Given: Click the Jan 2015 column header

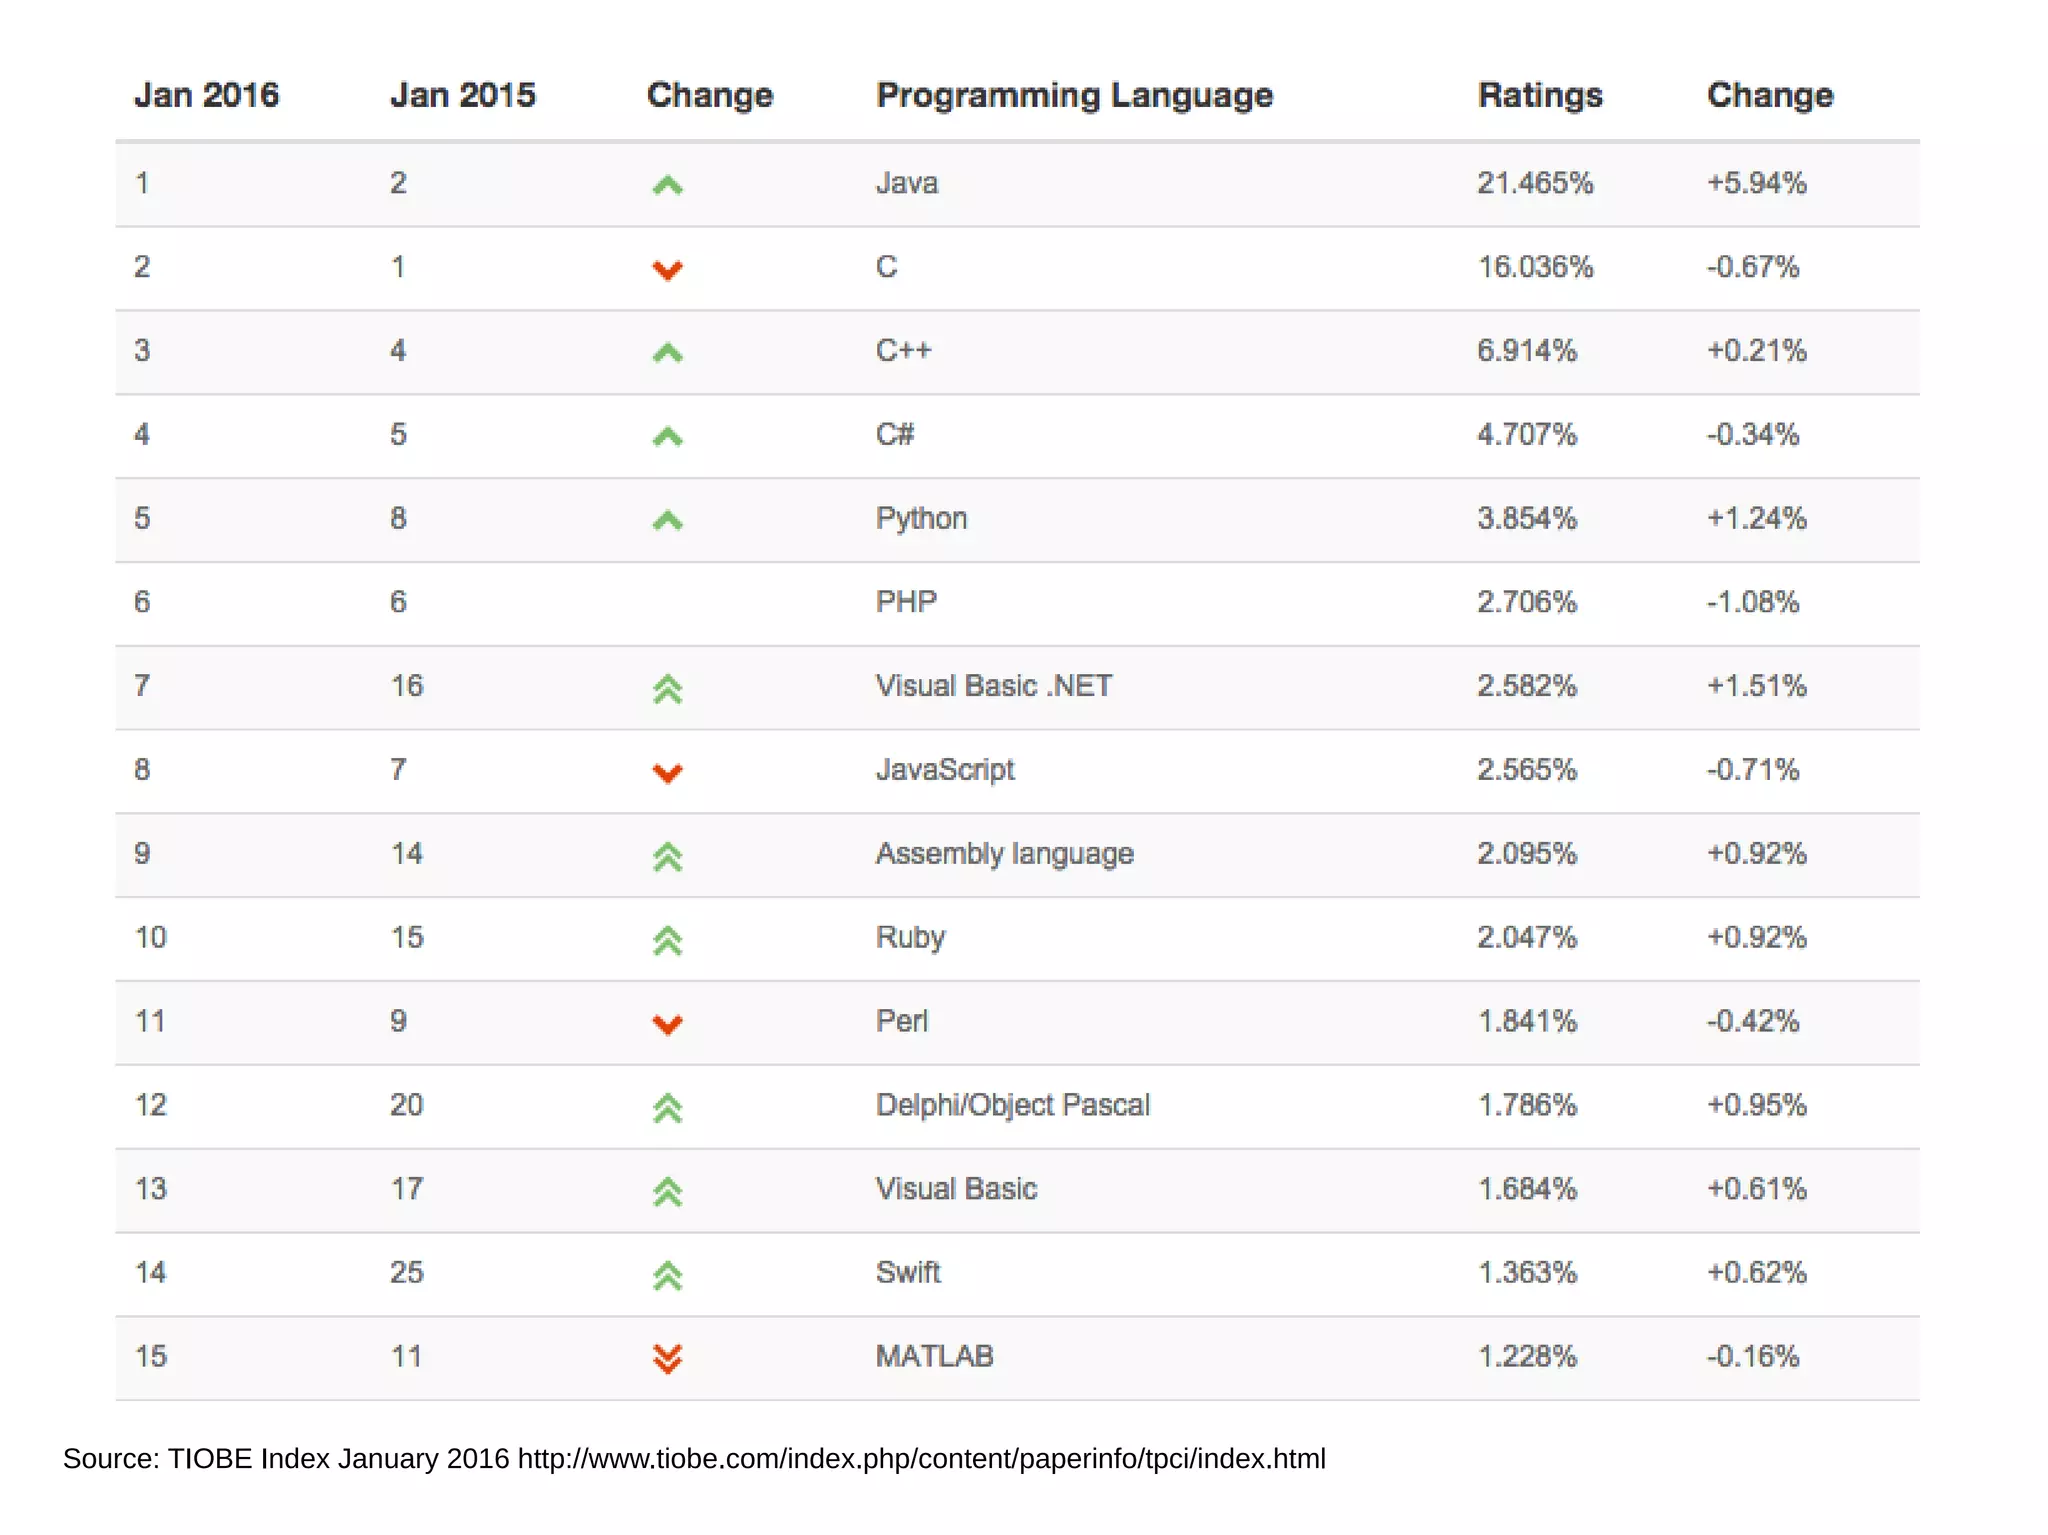Looking at the screenshot, I should (463, 95).
